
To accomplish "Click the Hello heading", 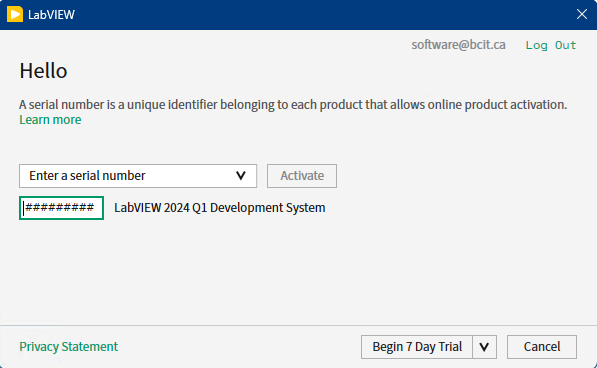I will tap(43, 71).
